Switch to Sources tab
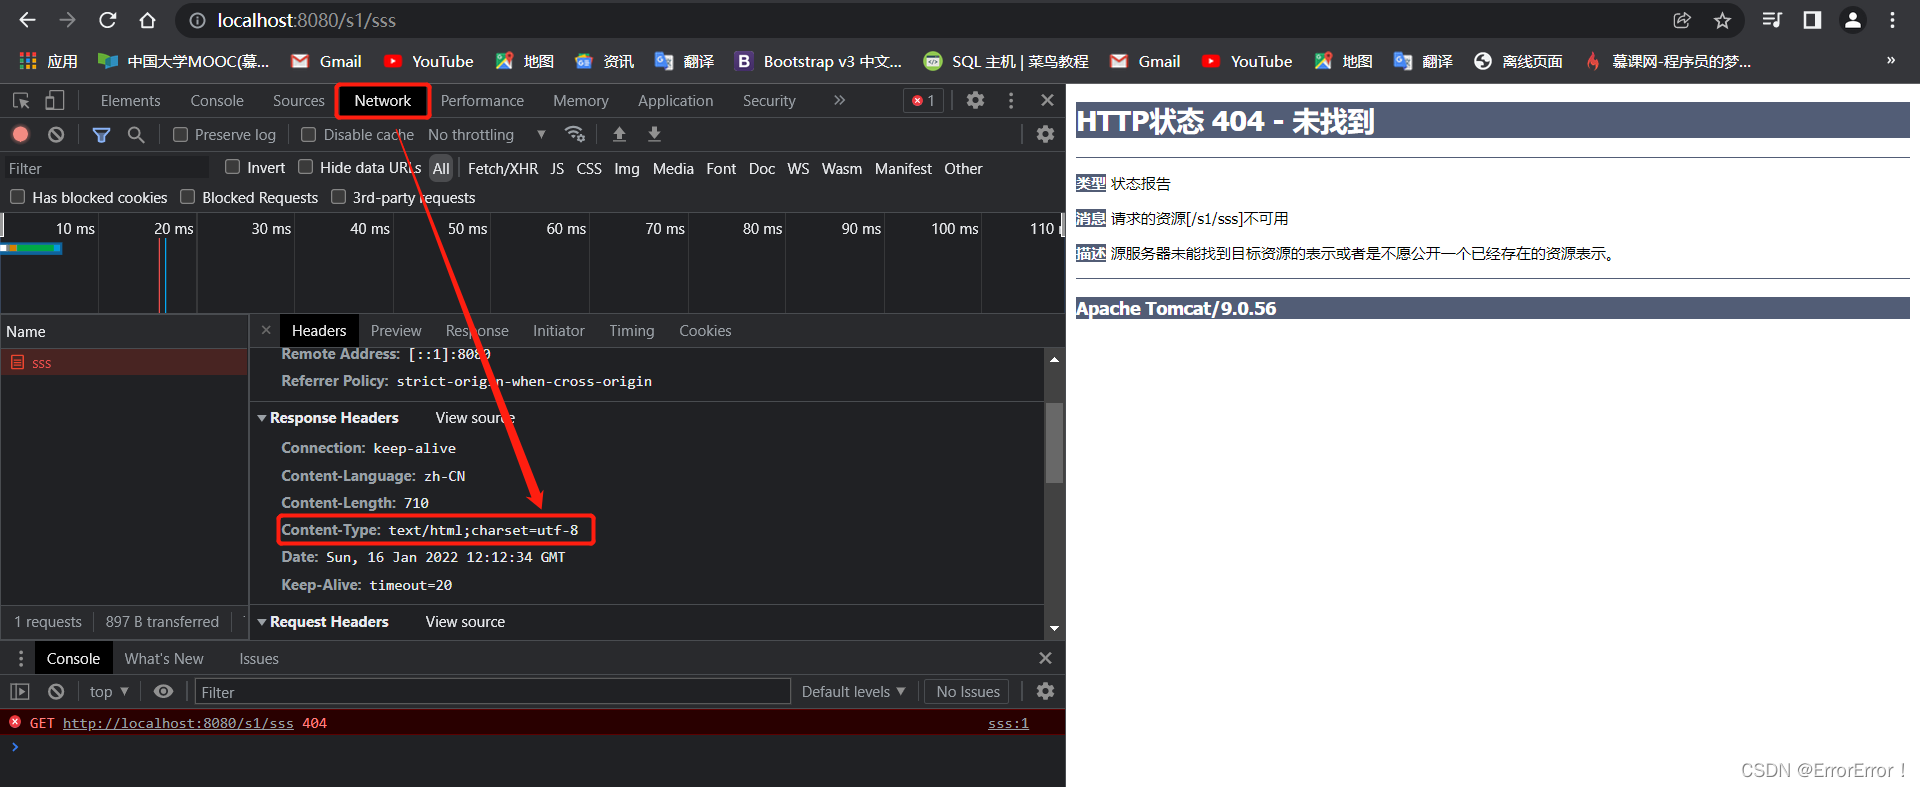 [x=299, y=100]
